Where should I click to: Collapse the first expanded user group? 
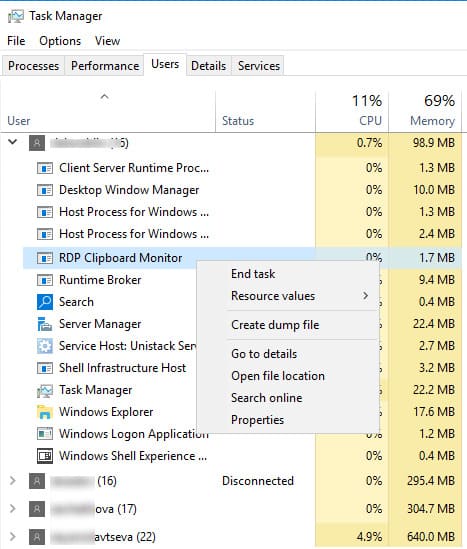[13, 142]
